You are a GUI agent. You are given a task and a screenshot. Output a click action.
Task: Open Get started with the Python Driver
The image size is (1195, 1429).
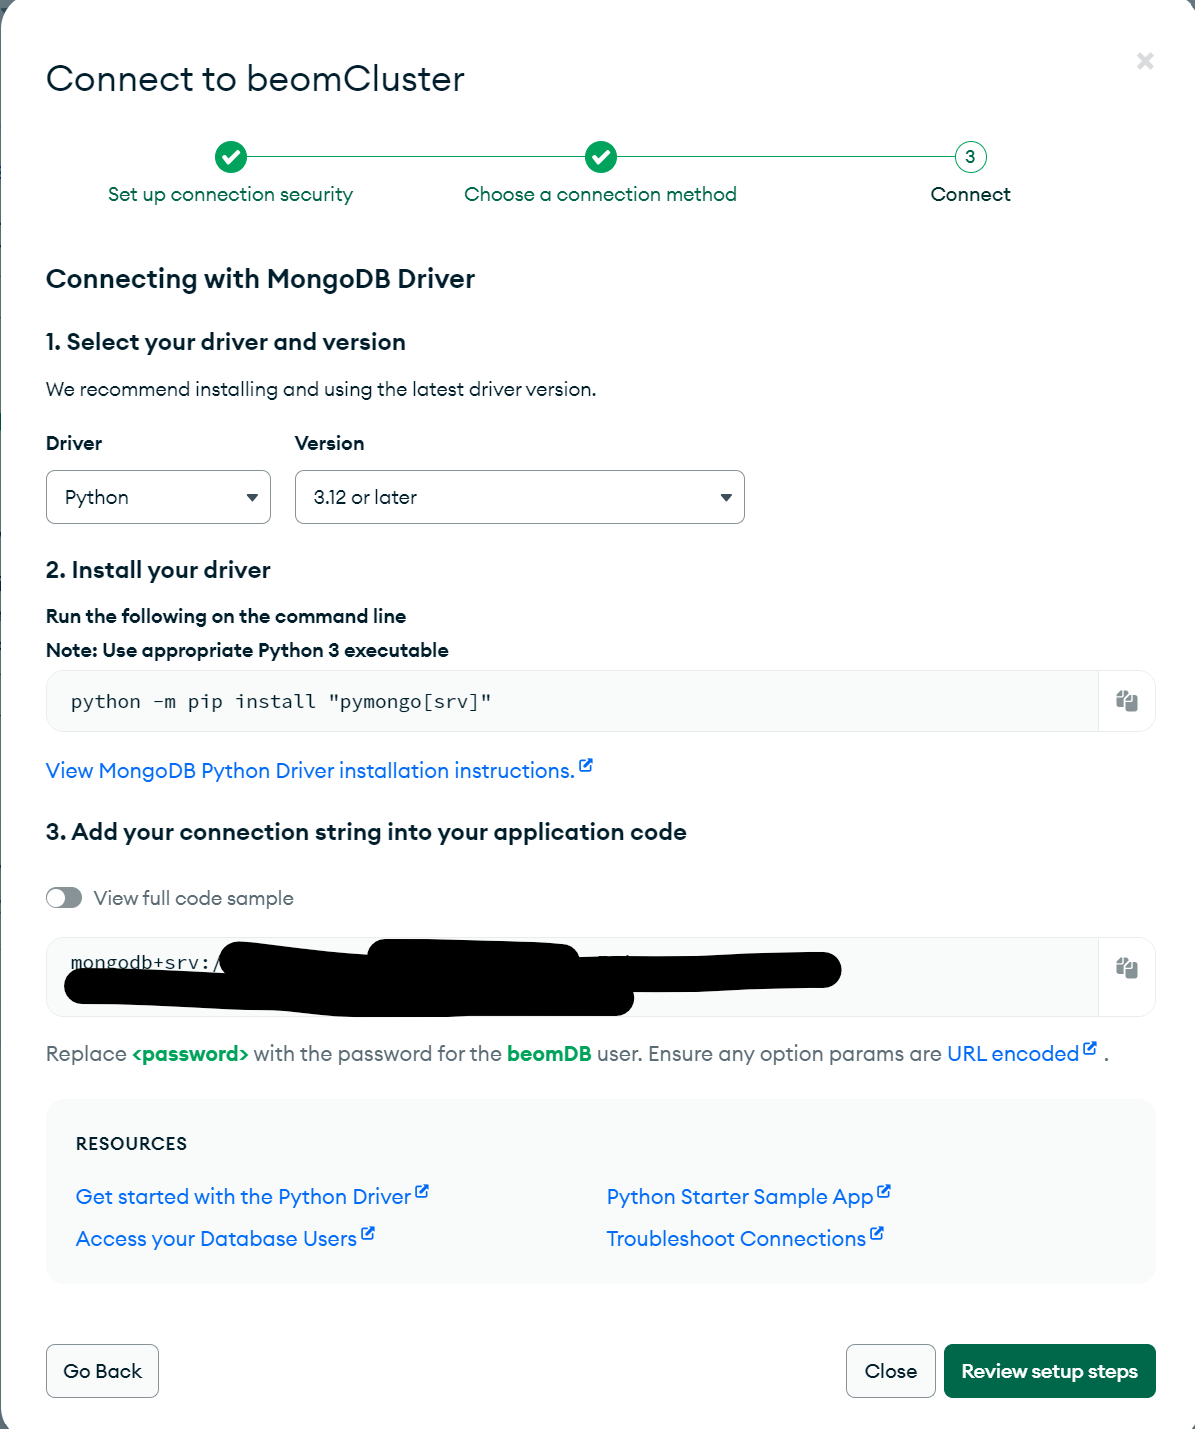click(x=243, y=1197)
